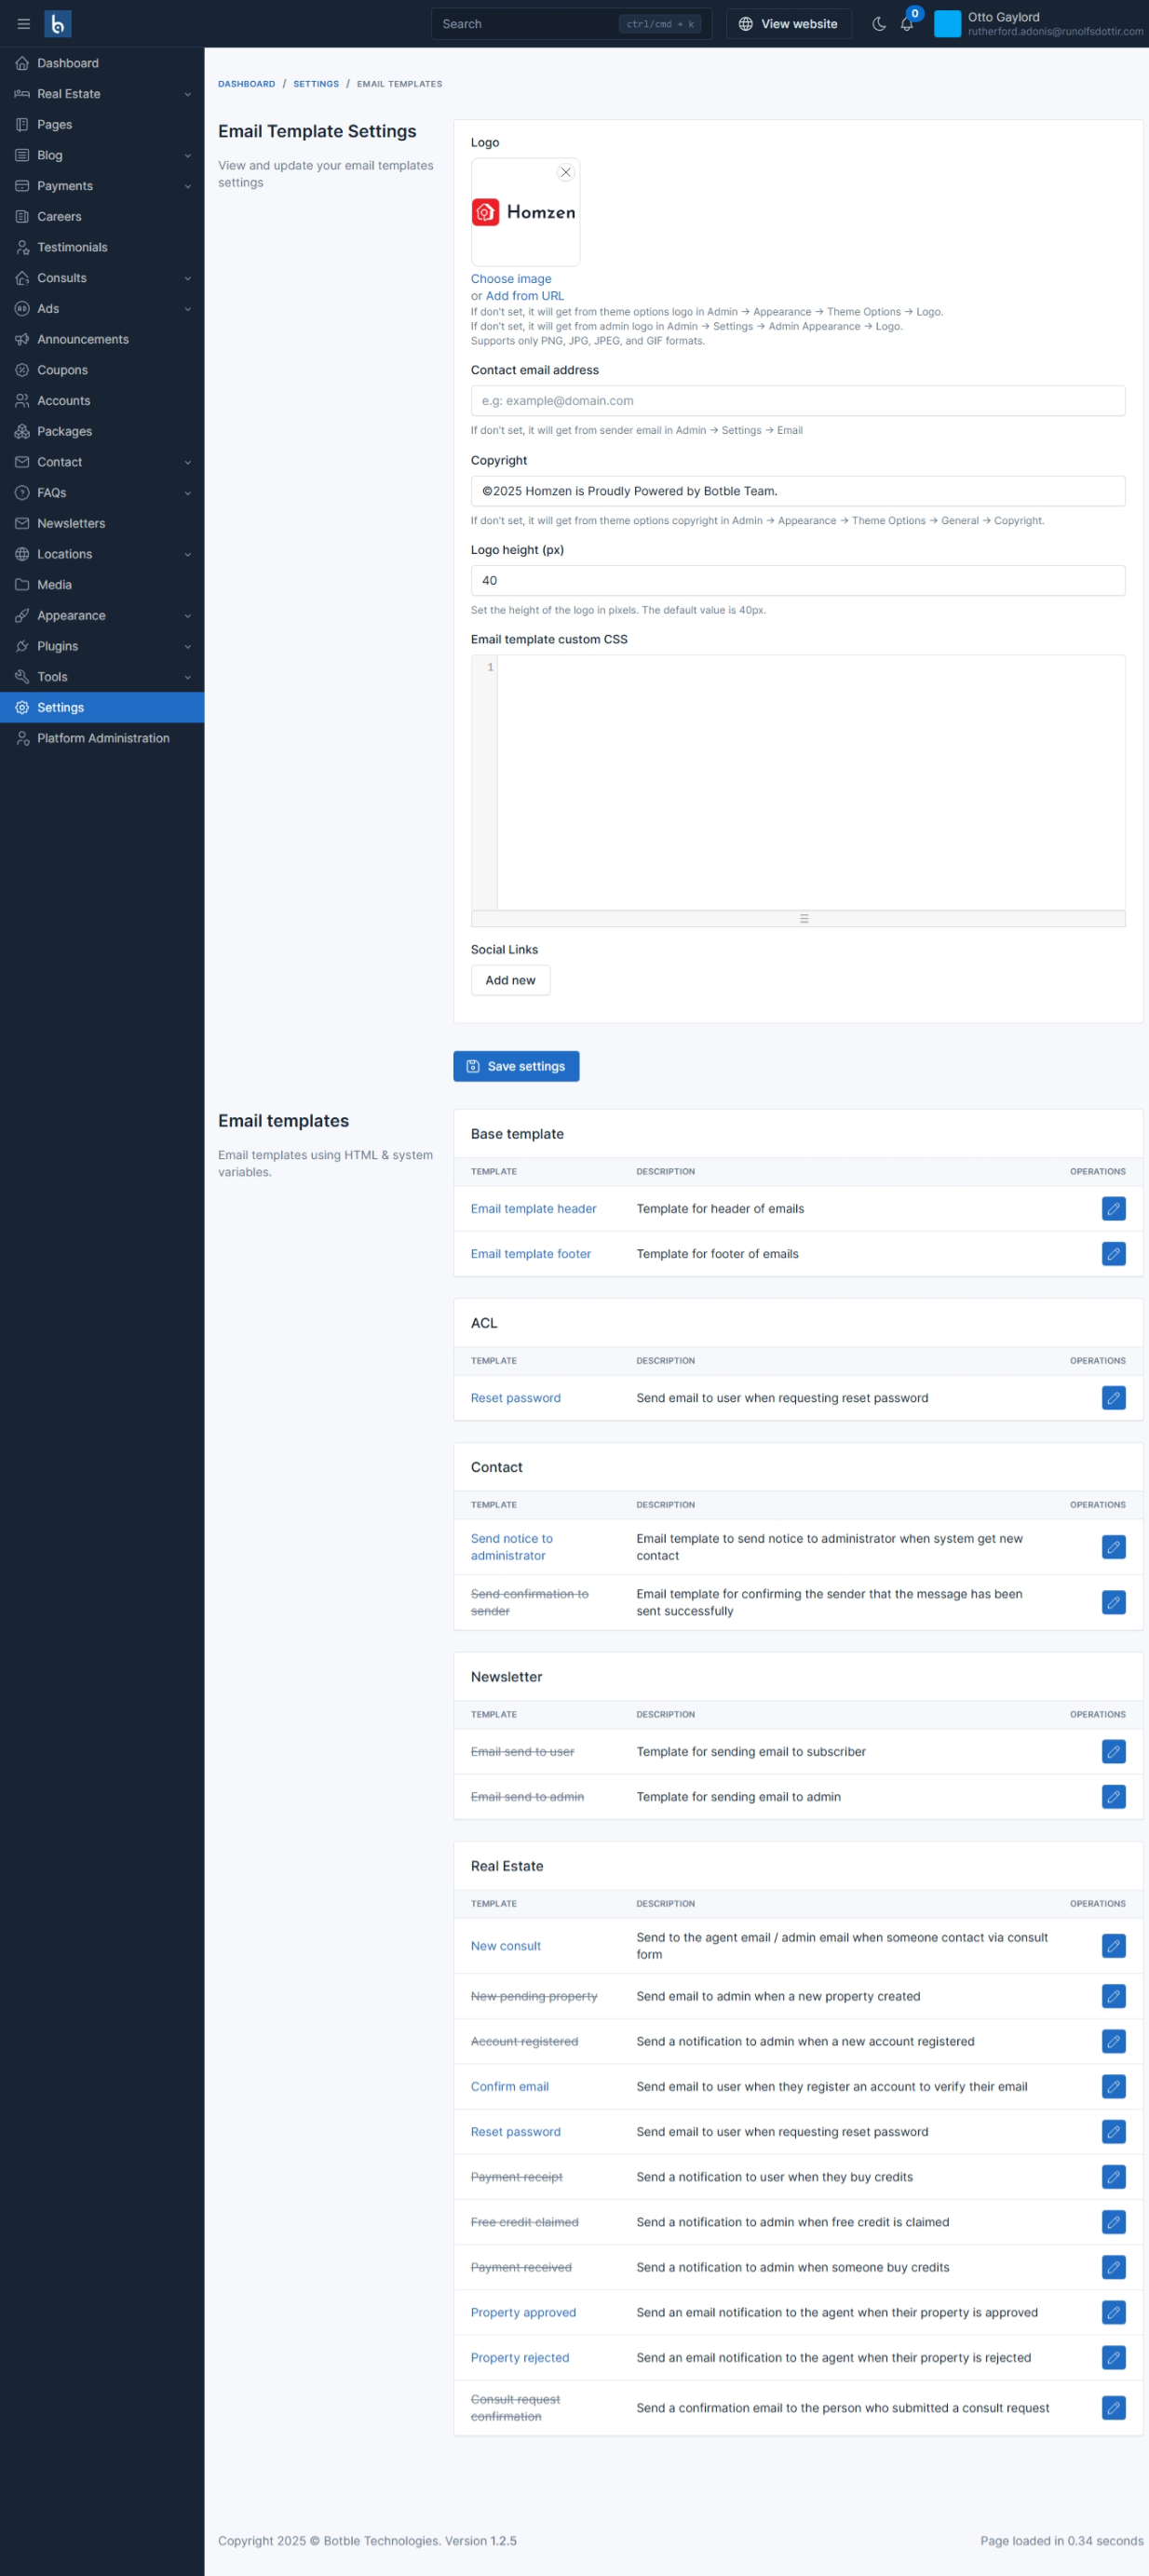This screenshot has width=1149, height=2576.
Task: Open Otto Gaylord user avatar
Action: (x=947, y=24)
